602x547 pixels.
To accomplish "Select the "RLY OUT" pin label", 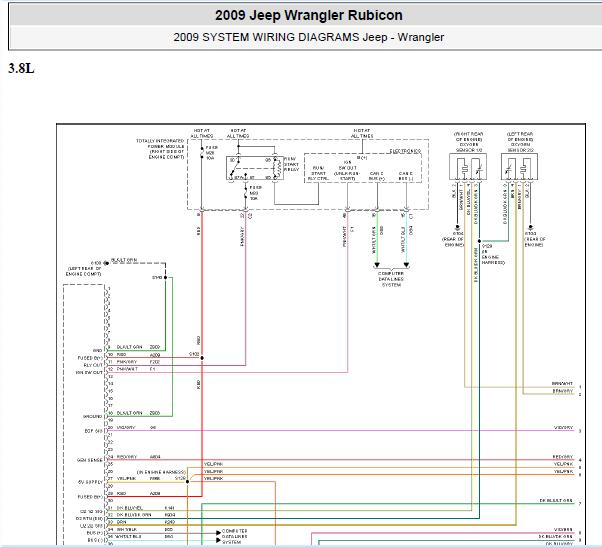I will pos(93,365).
